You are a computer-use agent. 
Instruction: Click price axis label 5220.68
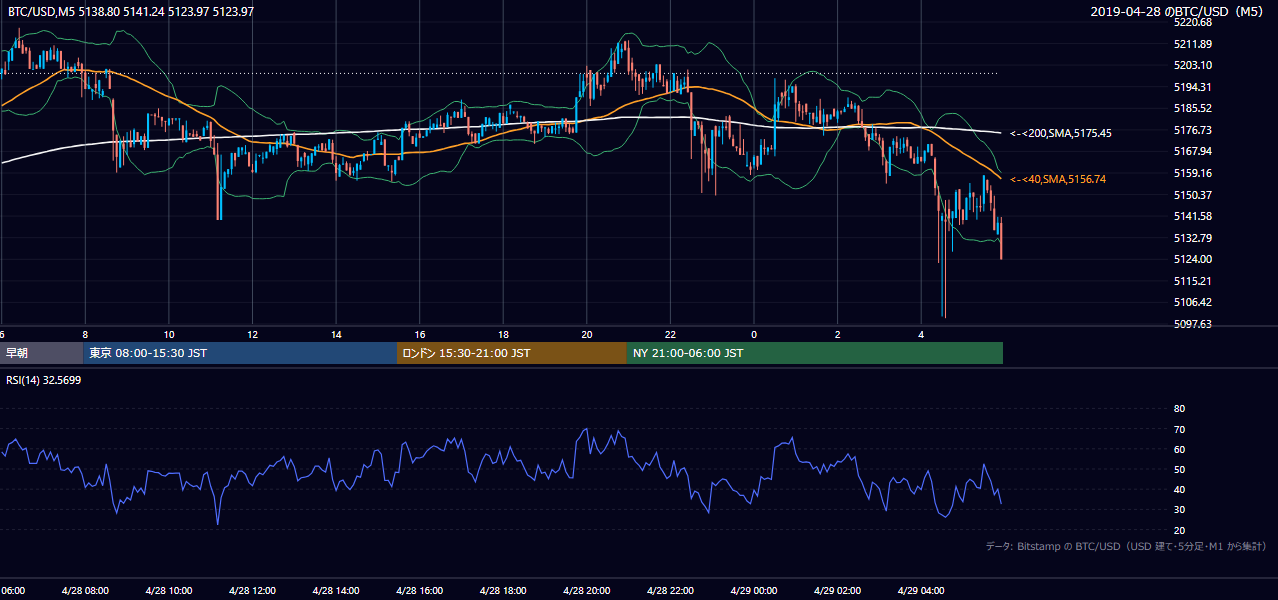1193,22
